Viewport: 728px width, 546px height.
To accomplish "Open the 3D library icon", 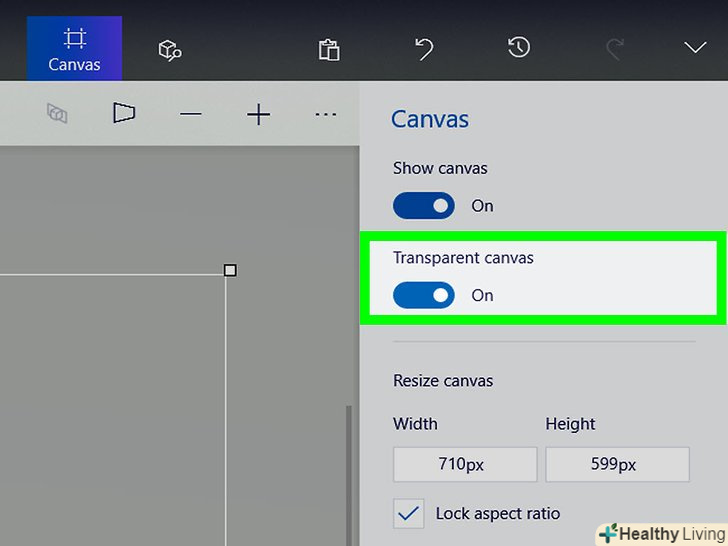I will click(170, 49).
